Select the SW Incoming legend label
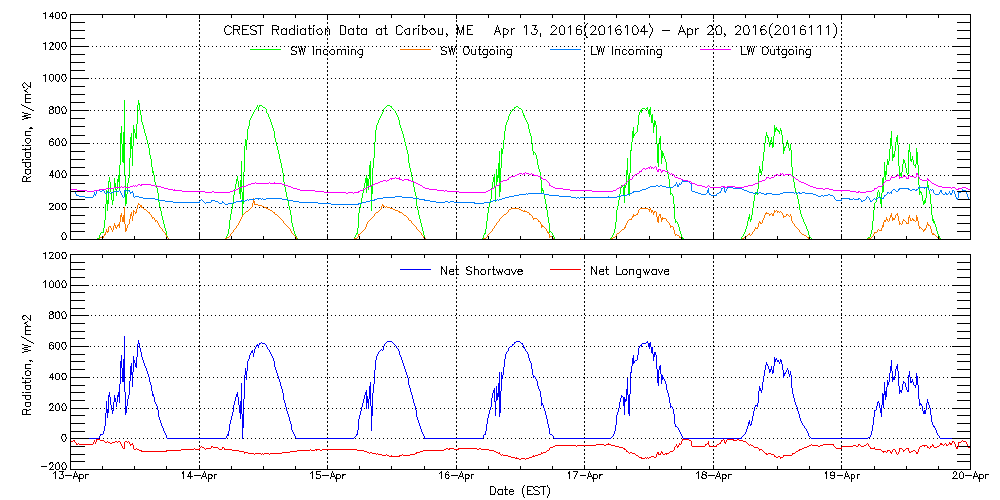 coord(322,51)
